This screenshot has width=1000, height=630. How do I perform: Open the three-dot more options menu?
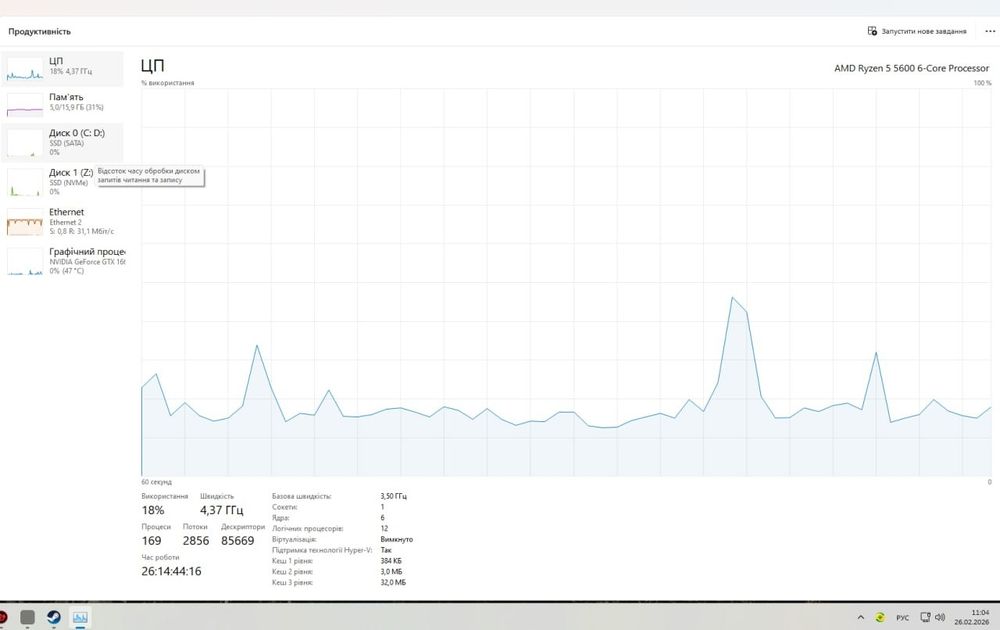click(990, 31)
